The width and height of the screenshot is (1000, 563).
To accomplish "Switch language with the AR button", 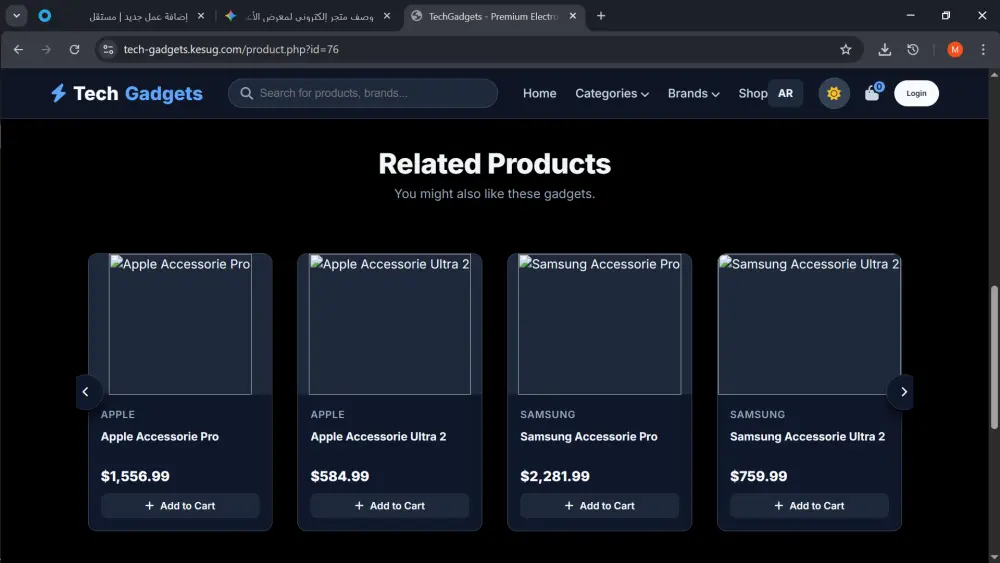I will point(785,93).
